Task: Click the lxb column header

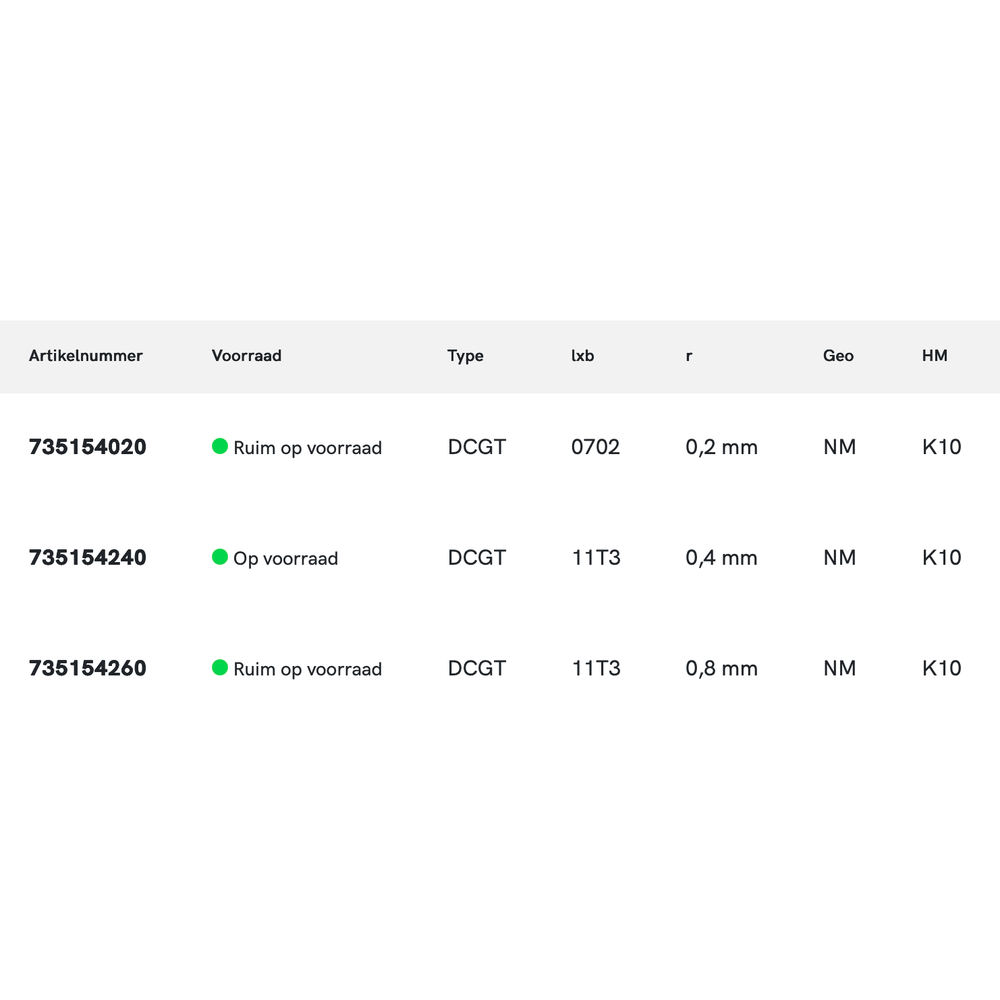Action: [582, 356]
